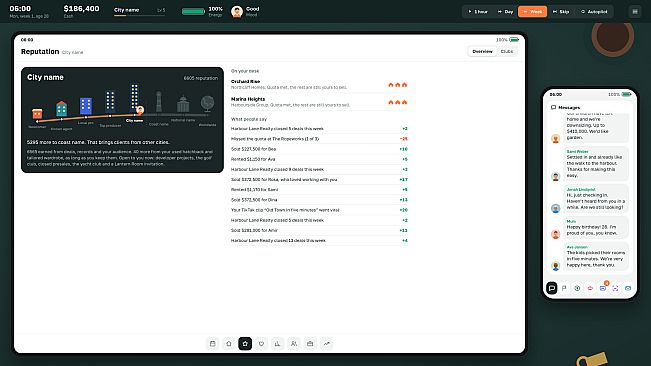The width and height of the screenshot is (651, 366).
Task: Open the Orchard Rise project entry
Action: [x=319, y=84]
